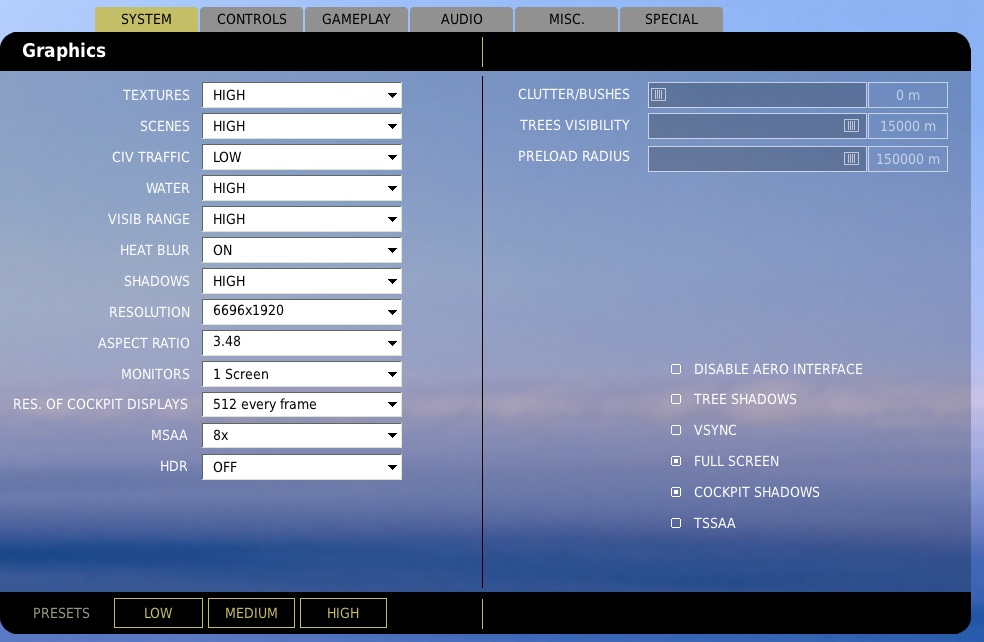Enable DISABLE AERO INTERFACE checkbox

tap(676, 369)
